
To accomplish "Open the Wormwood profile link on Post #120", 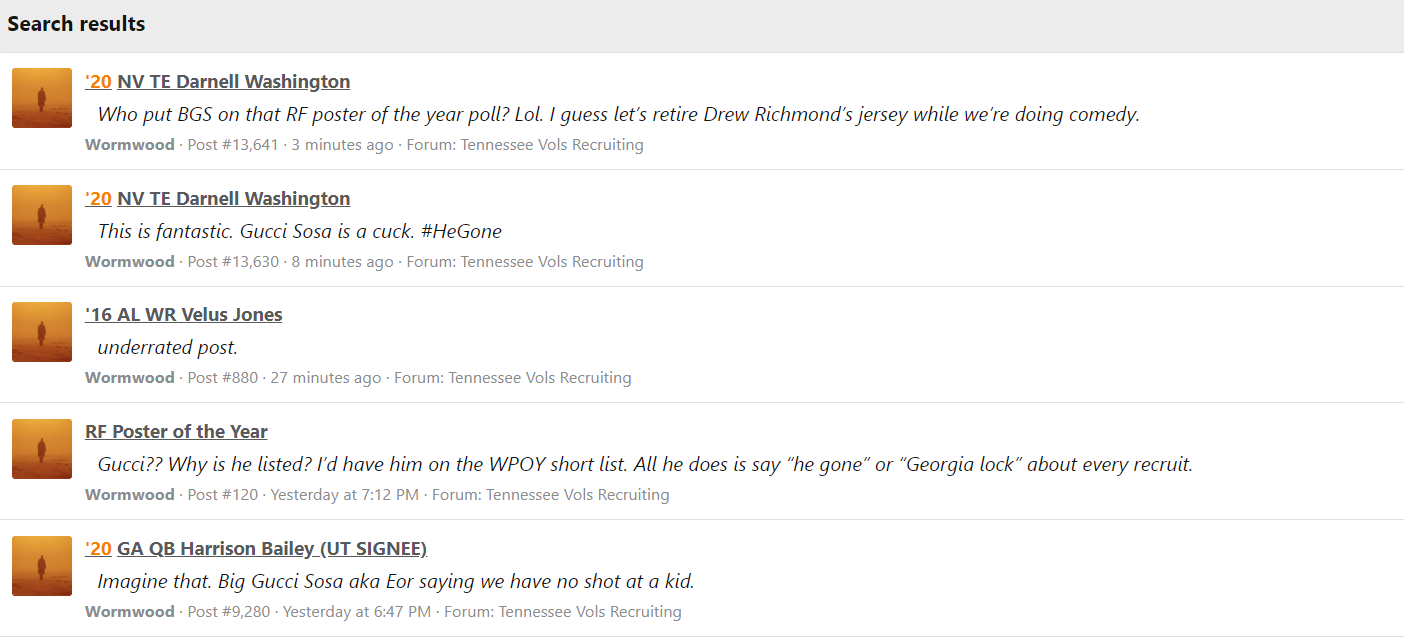I will 129,495.
